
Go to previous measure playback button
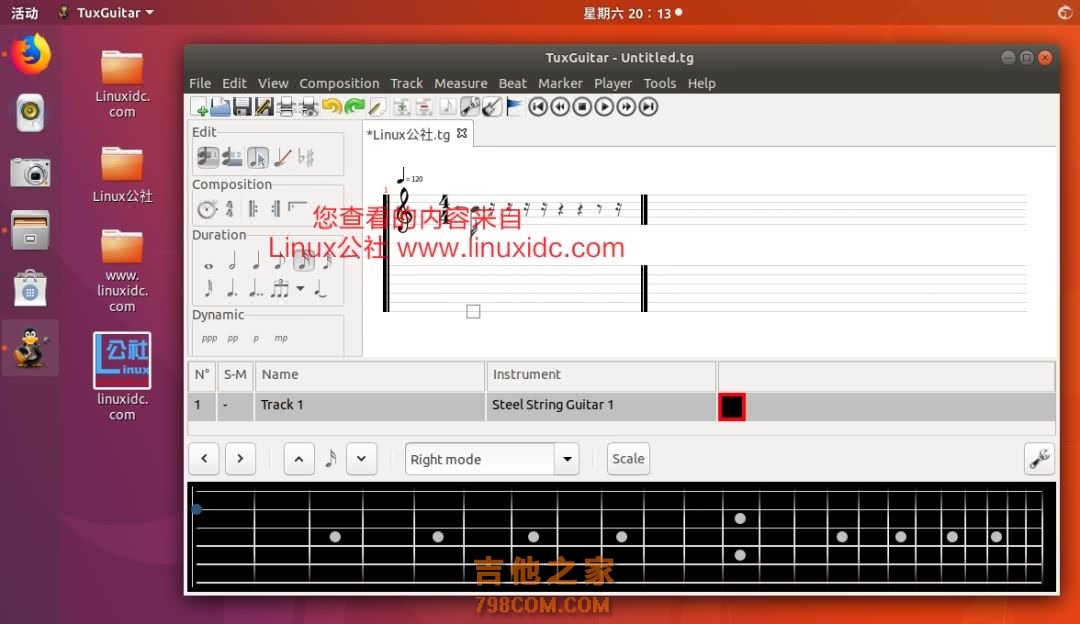point(560,107)
